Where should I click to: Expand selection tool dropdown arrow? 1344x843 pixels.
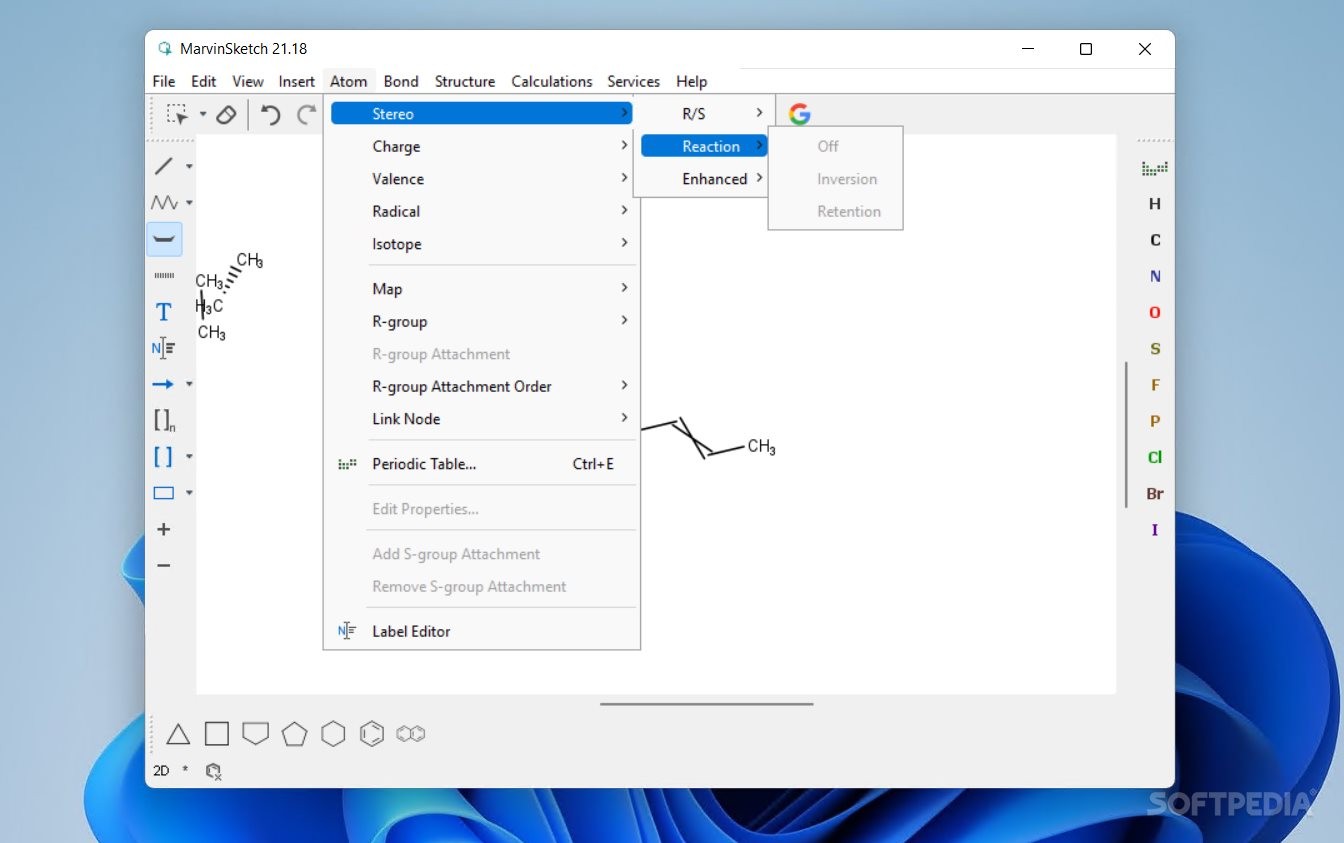coord(202,114)
